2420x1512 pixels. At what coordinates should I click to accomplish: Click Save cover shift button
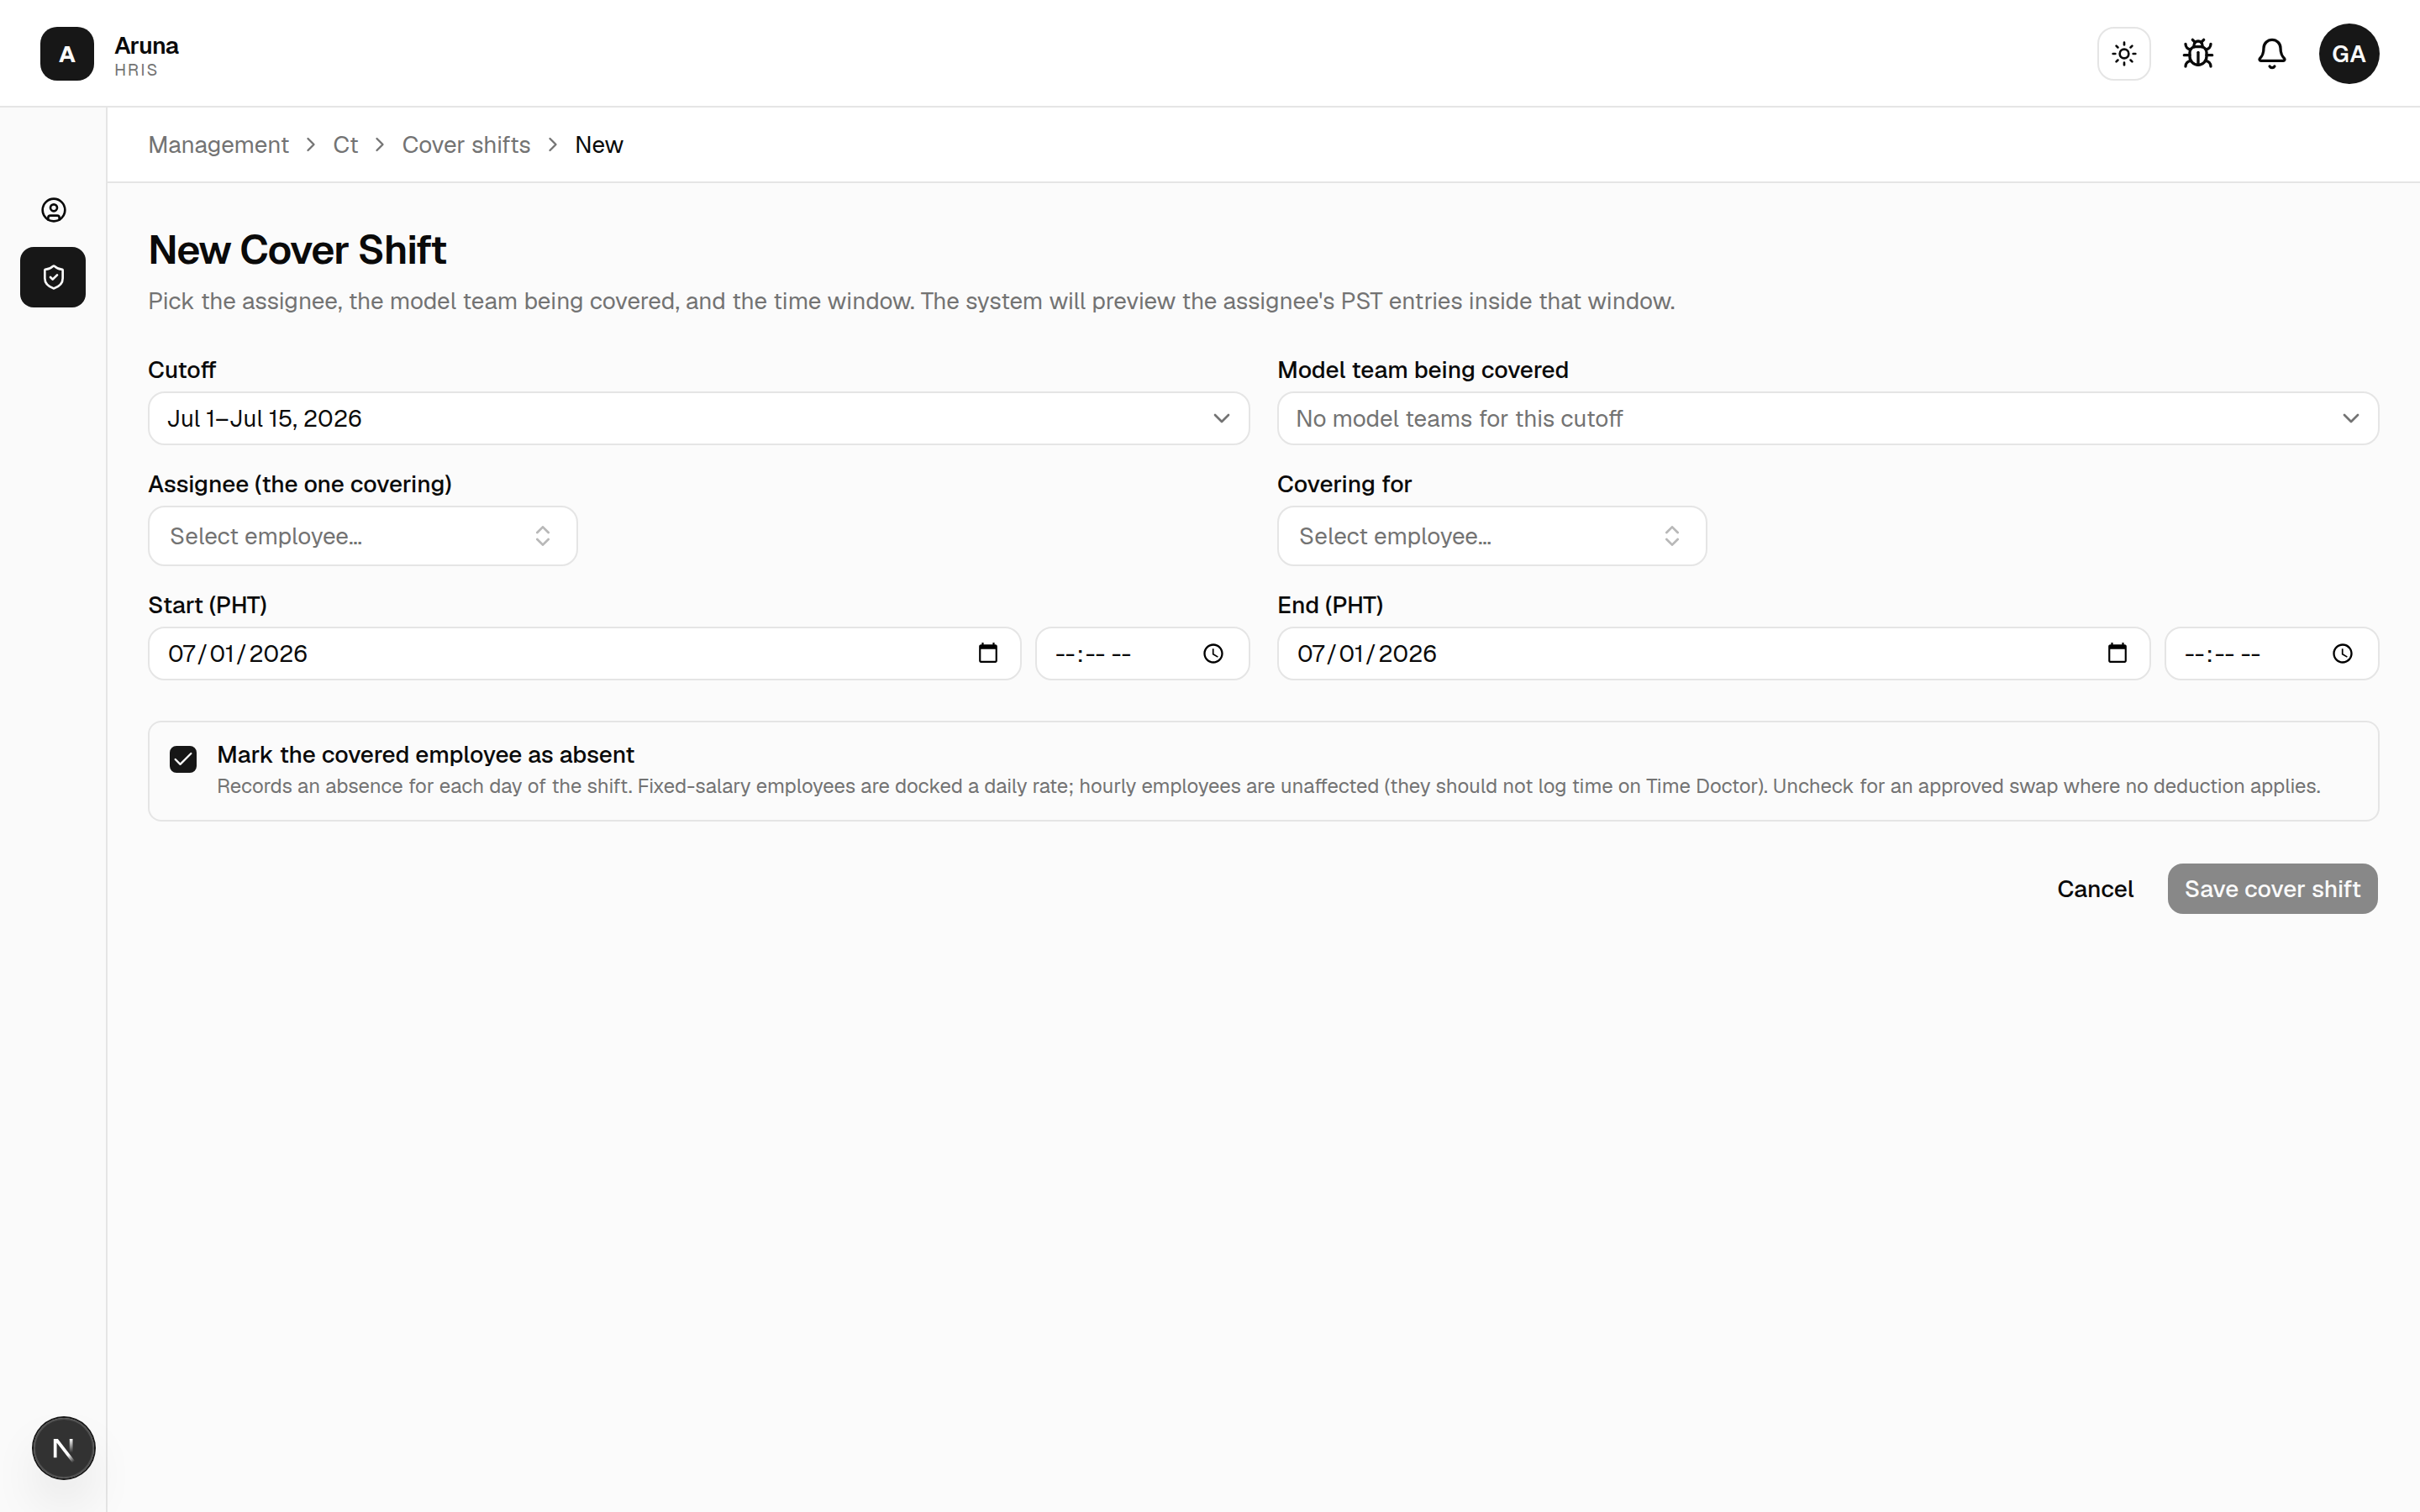click(2272, 889)
